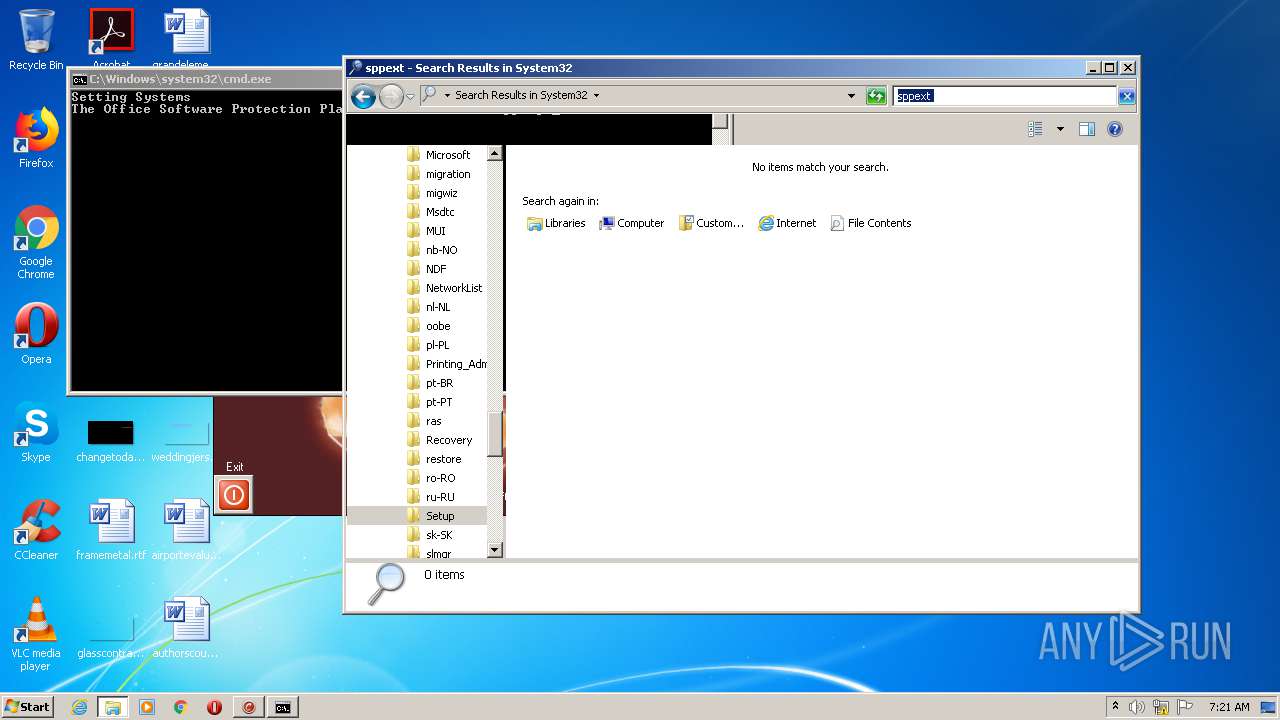The height and width of the screenshot is (720, 1280).
Task: Click the red Exit power button
Action: coord(234,494)
